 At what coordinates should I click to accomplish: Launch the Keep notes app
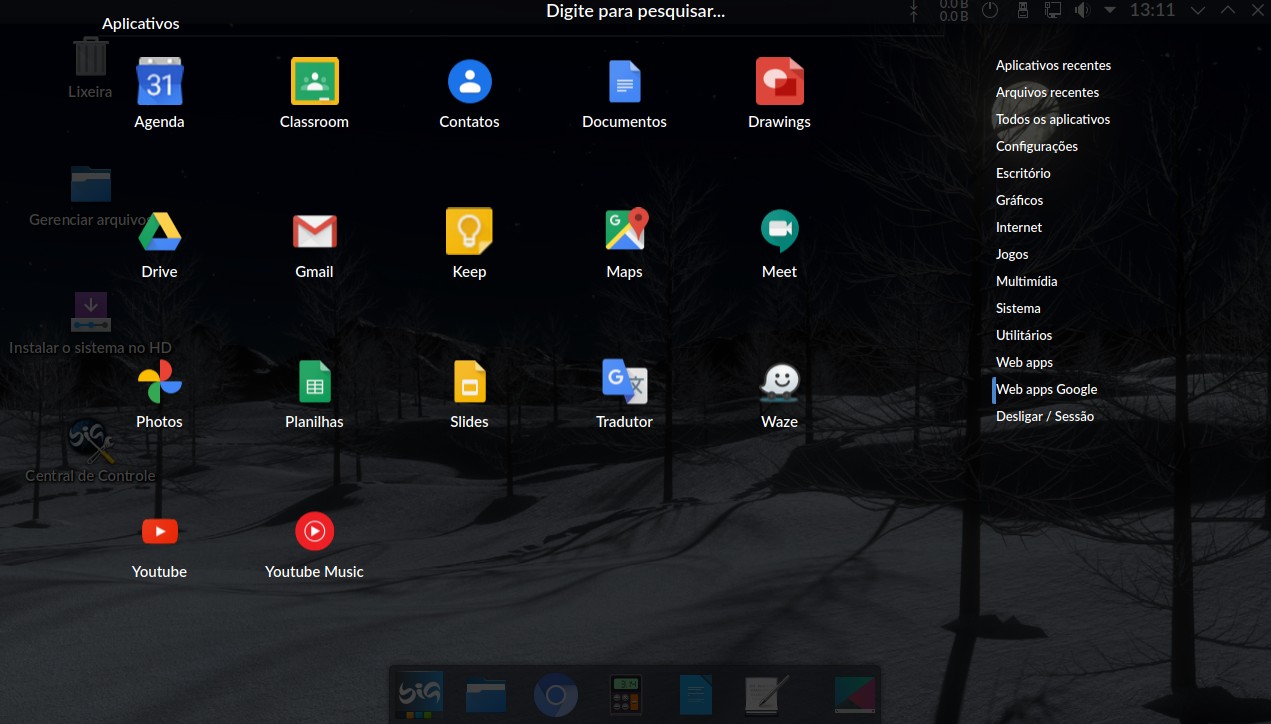[x=469, y=243]
